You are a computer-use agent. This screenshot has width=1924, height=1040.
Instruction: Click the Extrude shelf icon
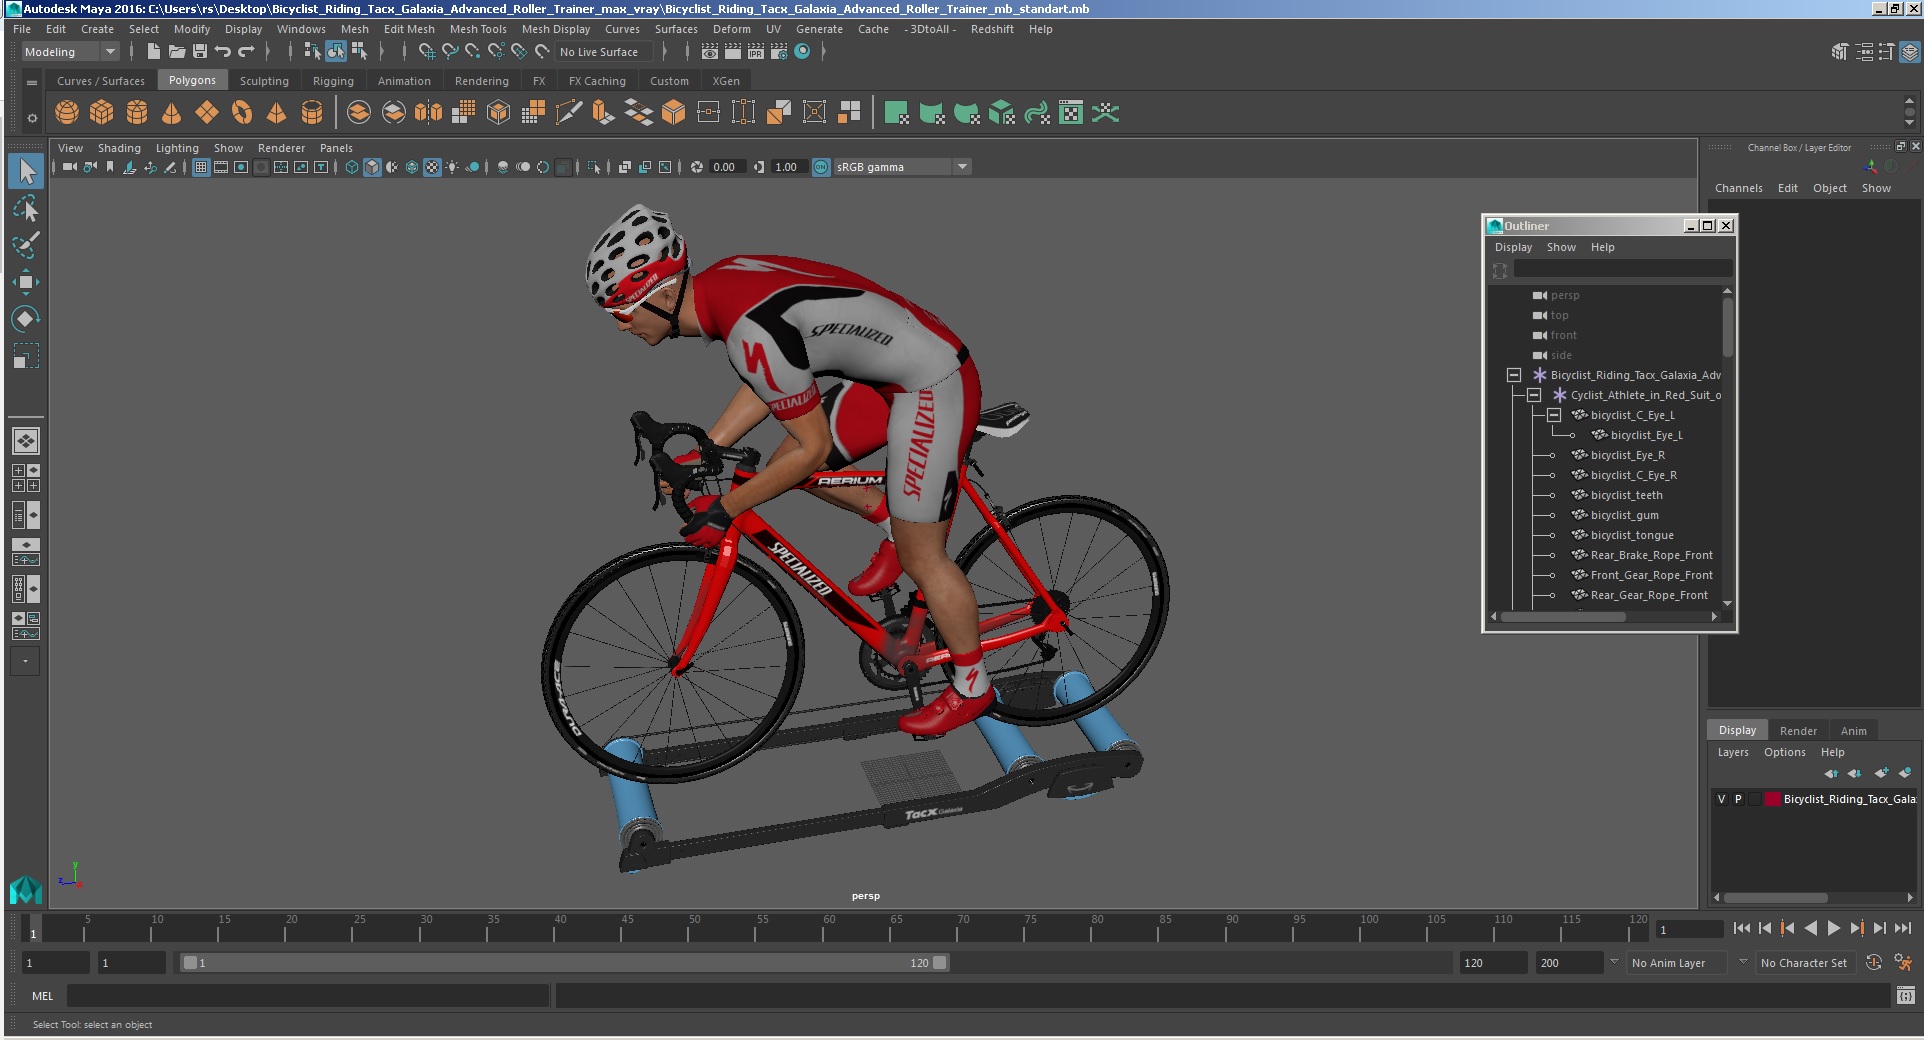coord(603,113)
